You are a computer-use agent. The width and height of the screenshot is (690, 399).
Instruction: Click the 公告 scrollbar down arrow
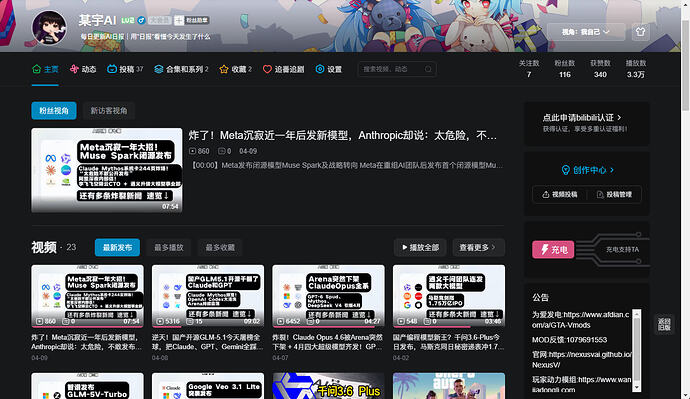coord(636,387)
